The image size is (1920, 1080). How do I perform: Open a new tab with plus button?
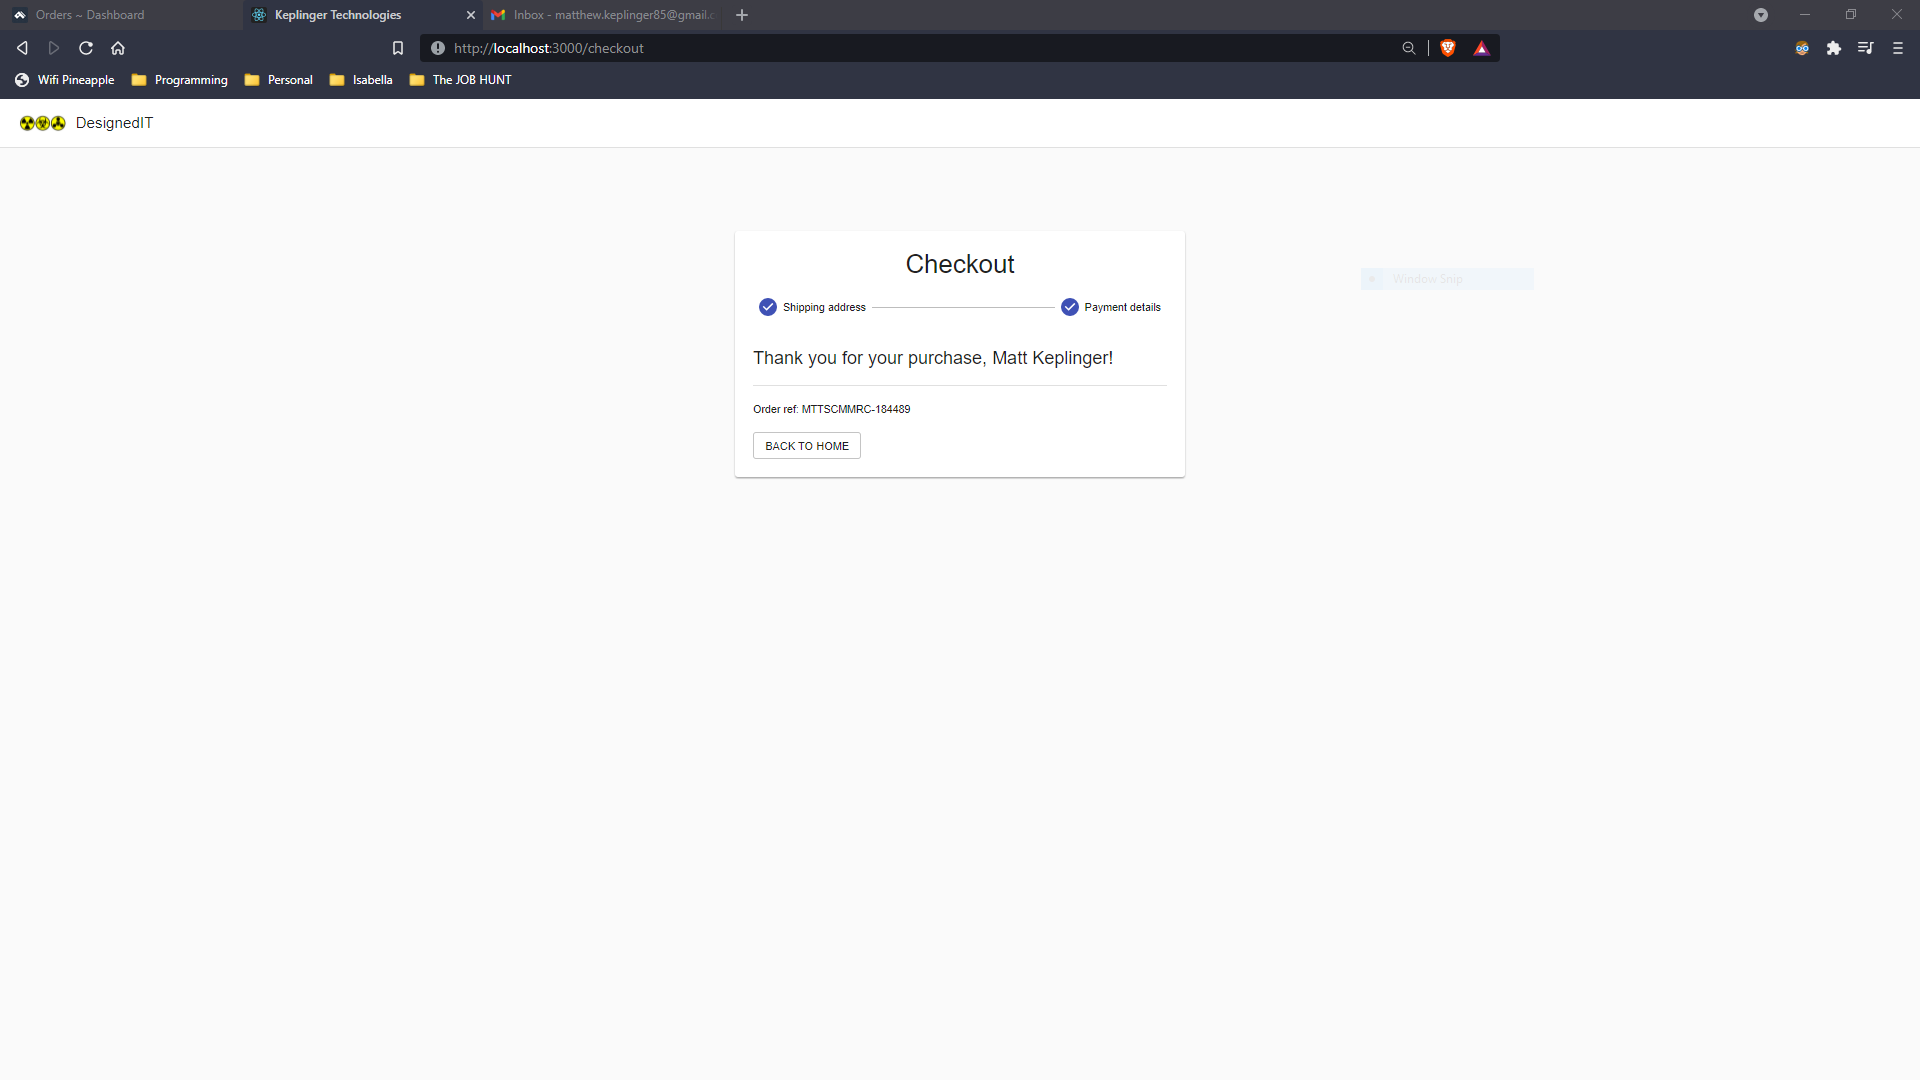(x=742, y=15)
